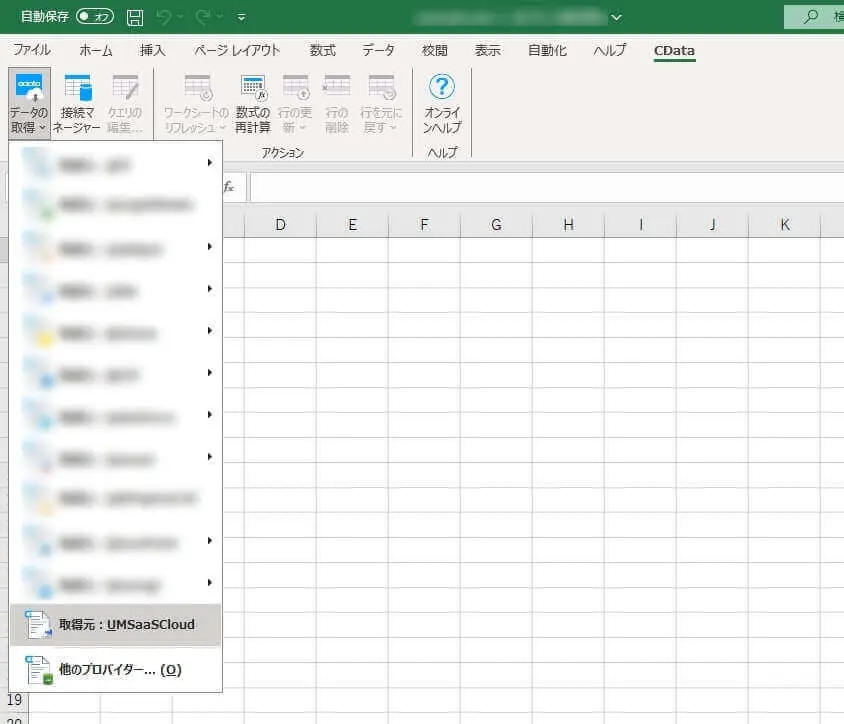Select column I header
Viewport: 844px width, 724px height.
(641, 224)
